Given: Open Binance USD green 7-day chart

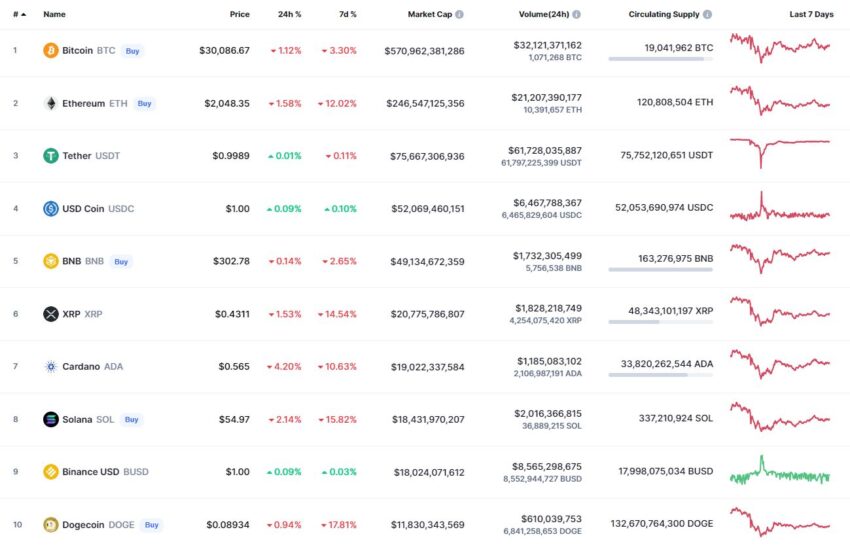Looking at the screenshot, I should 780,471.
